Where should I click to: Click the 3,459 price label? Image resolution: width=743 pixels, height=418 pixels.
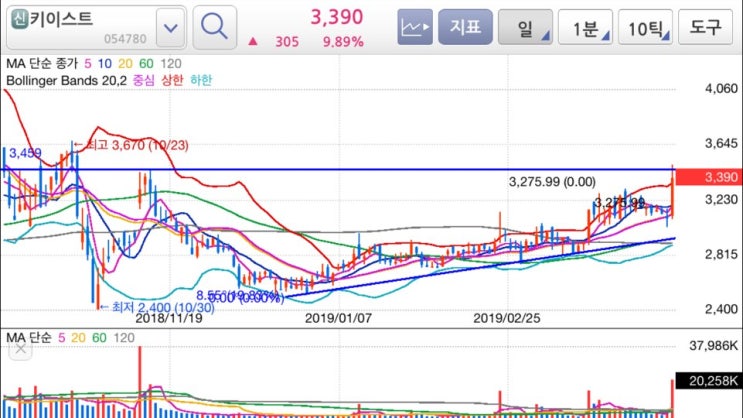click(x=25, y=153)
